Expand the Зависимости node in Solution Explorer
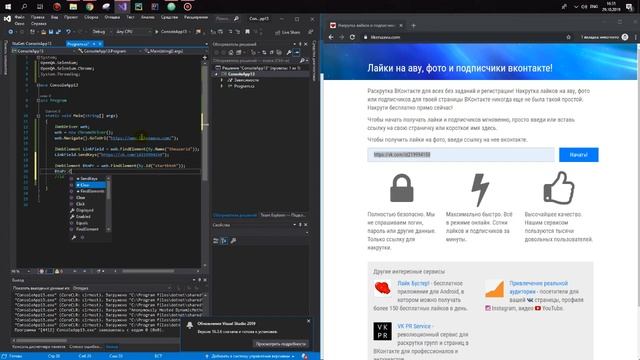Viewport: 640px width, 360px height. click(222, 80)
